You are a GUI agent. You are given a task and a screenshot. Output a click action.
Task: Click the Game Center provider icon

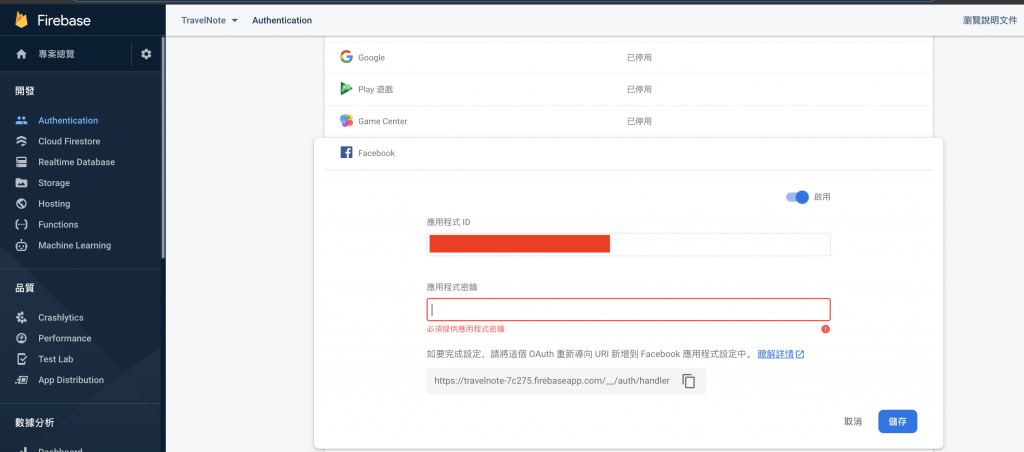pyautogui.click(x=346, y=121)
